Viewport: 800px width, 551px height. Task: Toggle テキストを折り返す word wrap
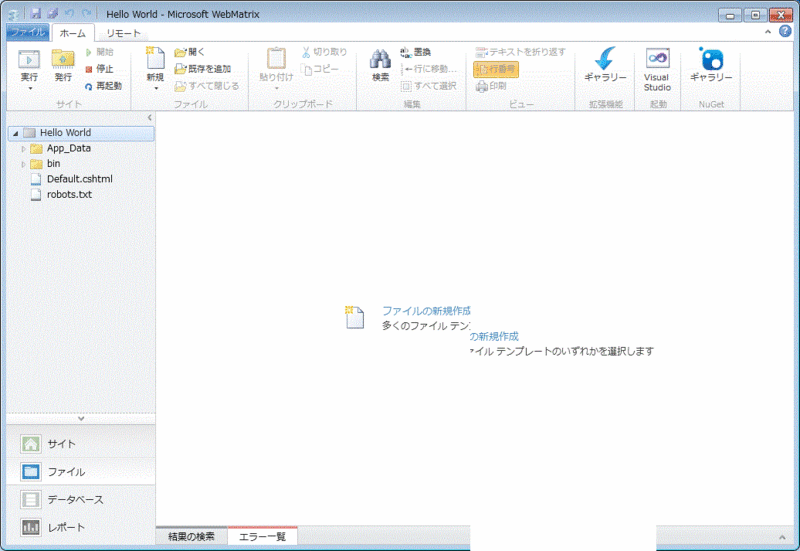[520, 52]
